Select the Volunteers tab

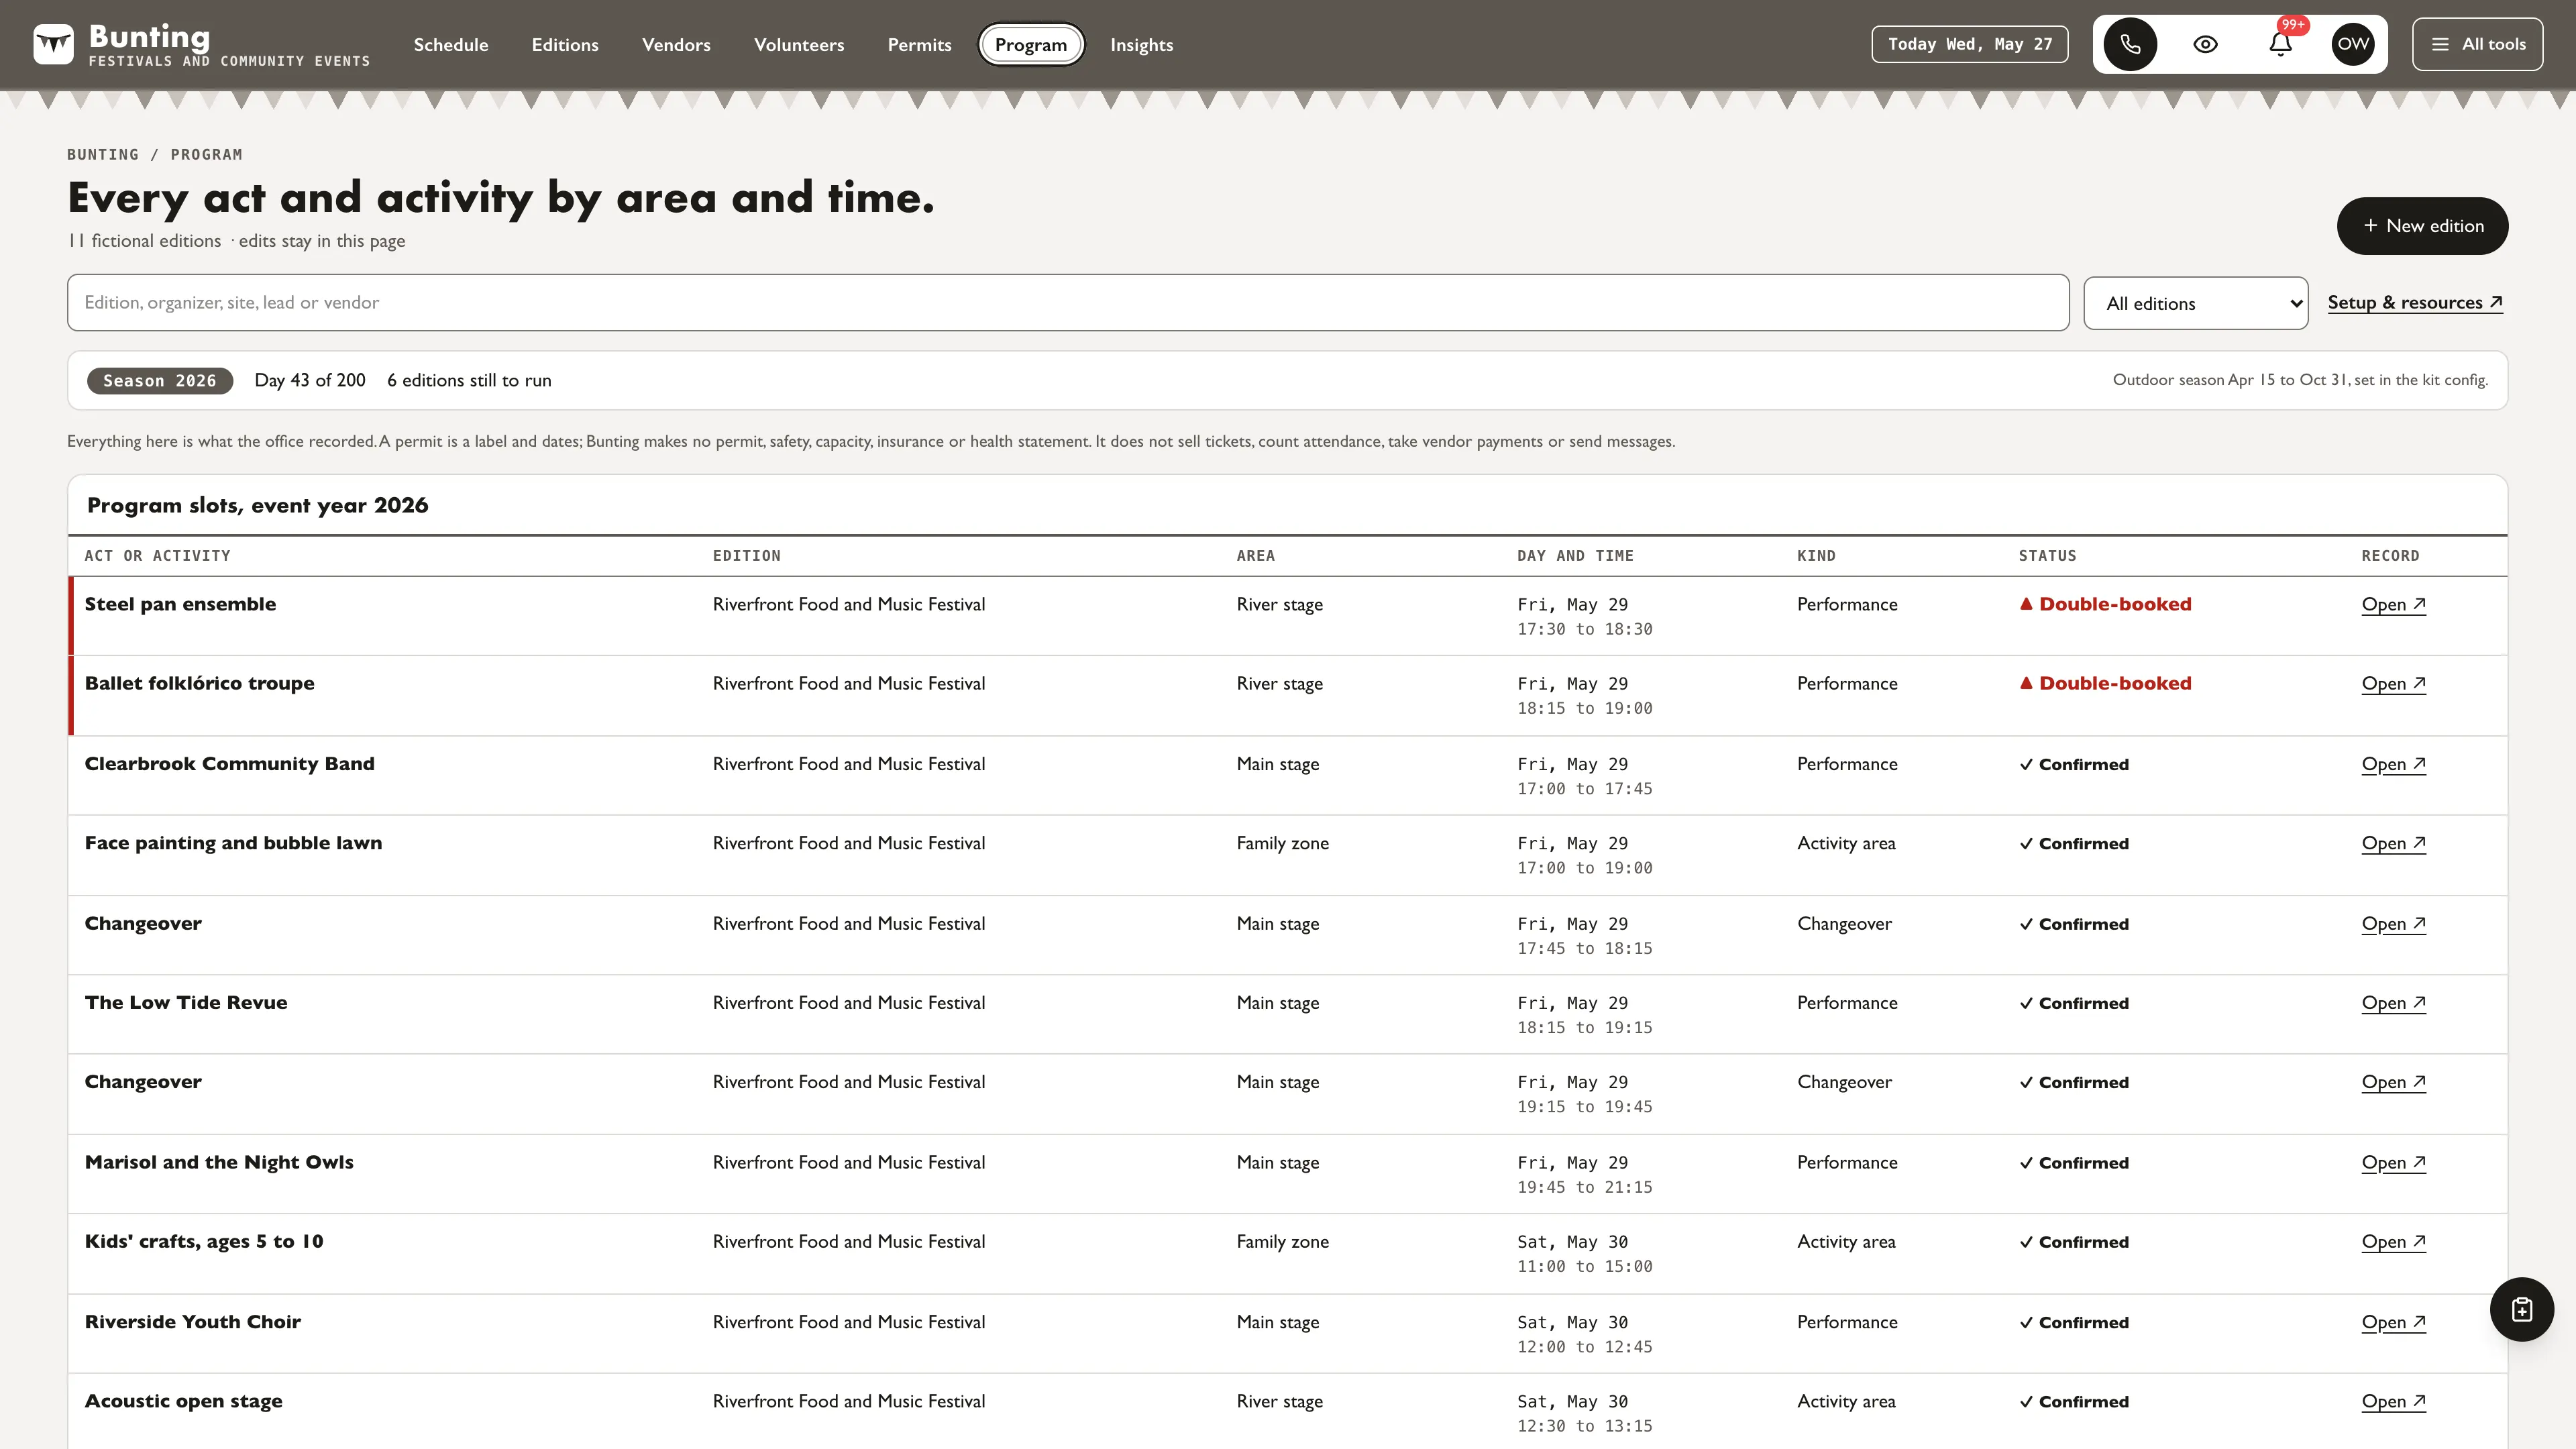[799, 45]
